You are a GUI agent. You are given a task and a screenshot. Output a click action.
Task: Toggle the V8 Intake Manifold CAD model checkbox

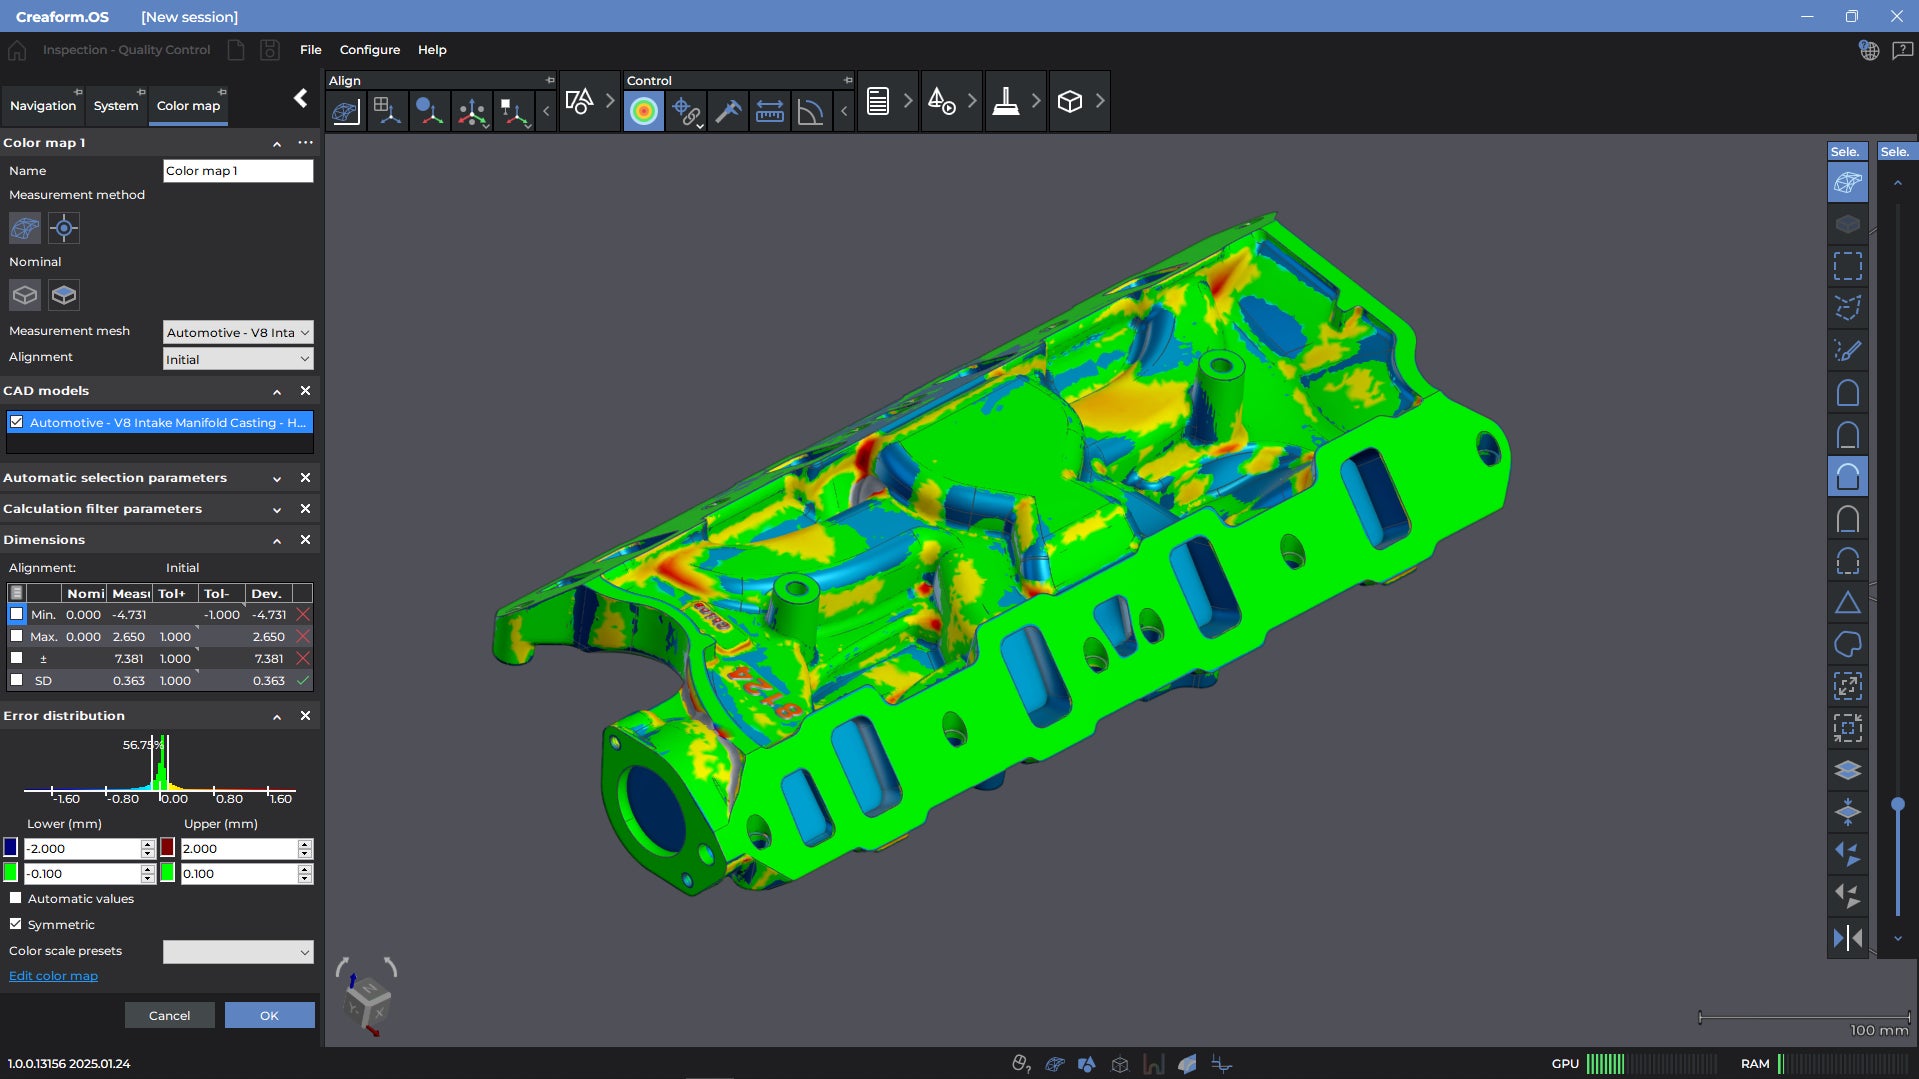17,422
